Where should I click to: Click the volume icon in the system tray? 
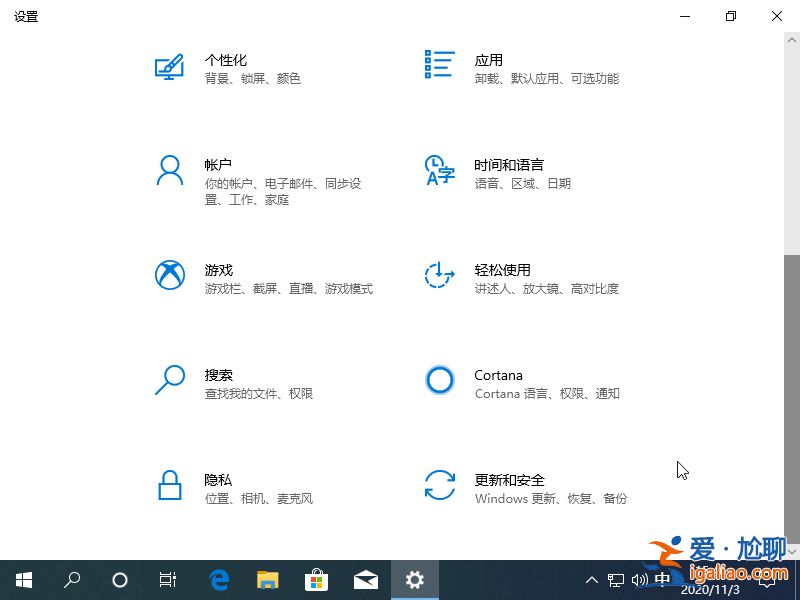pyautogui.click(x=640, y=580)
